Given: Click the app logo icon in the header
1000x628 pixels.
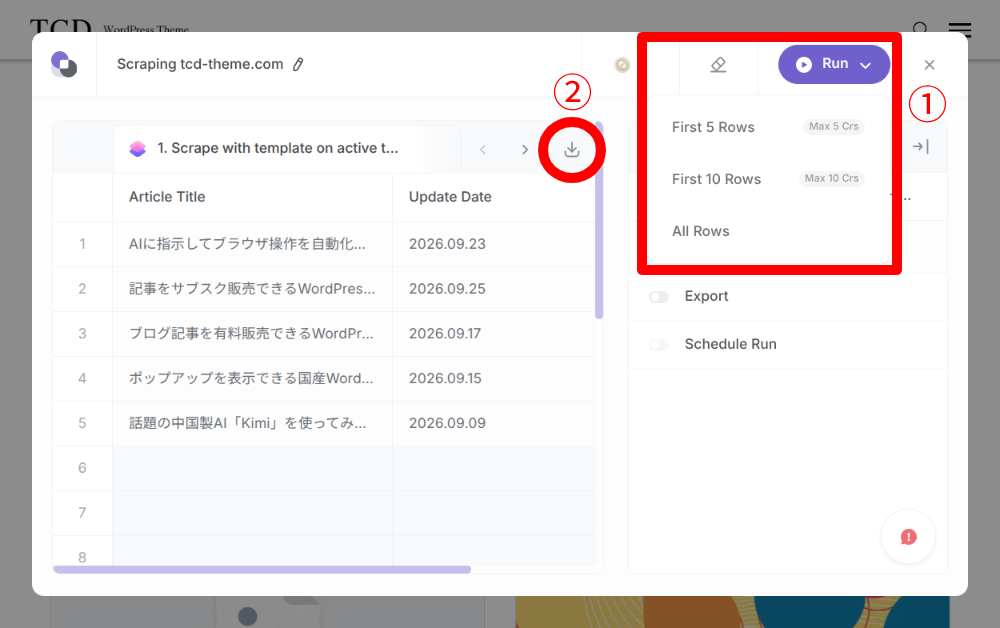Looking at the screenshot, I should point(64,64).
